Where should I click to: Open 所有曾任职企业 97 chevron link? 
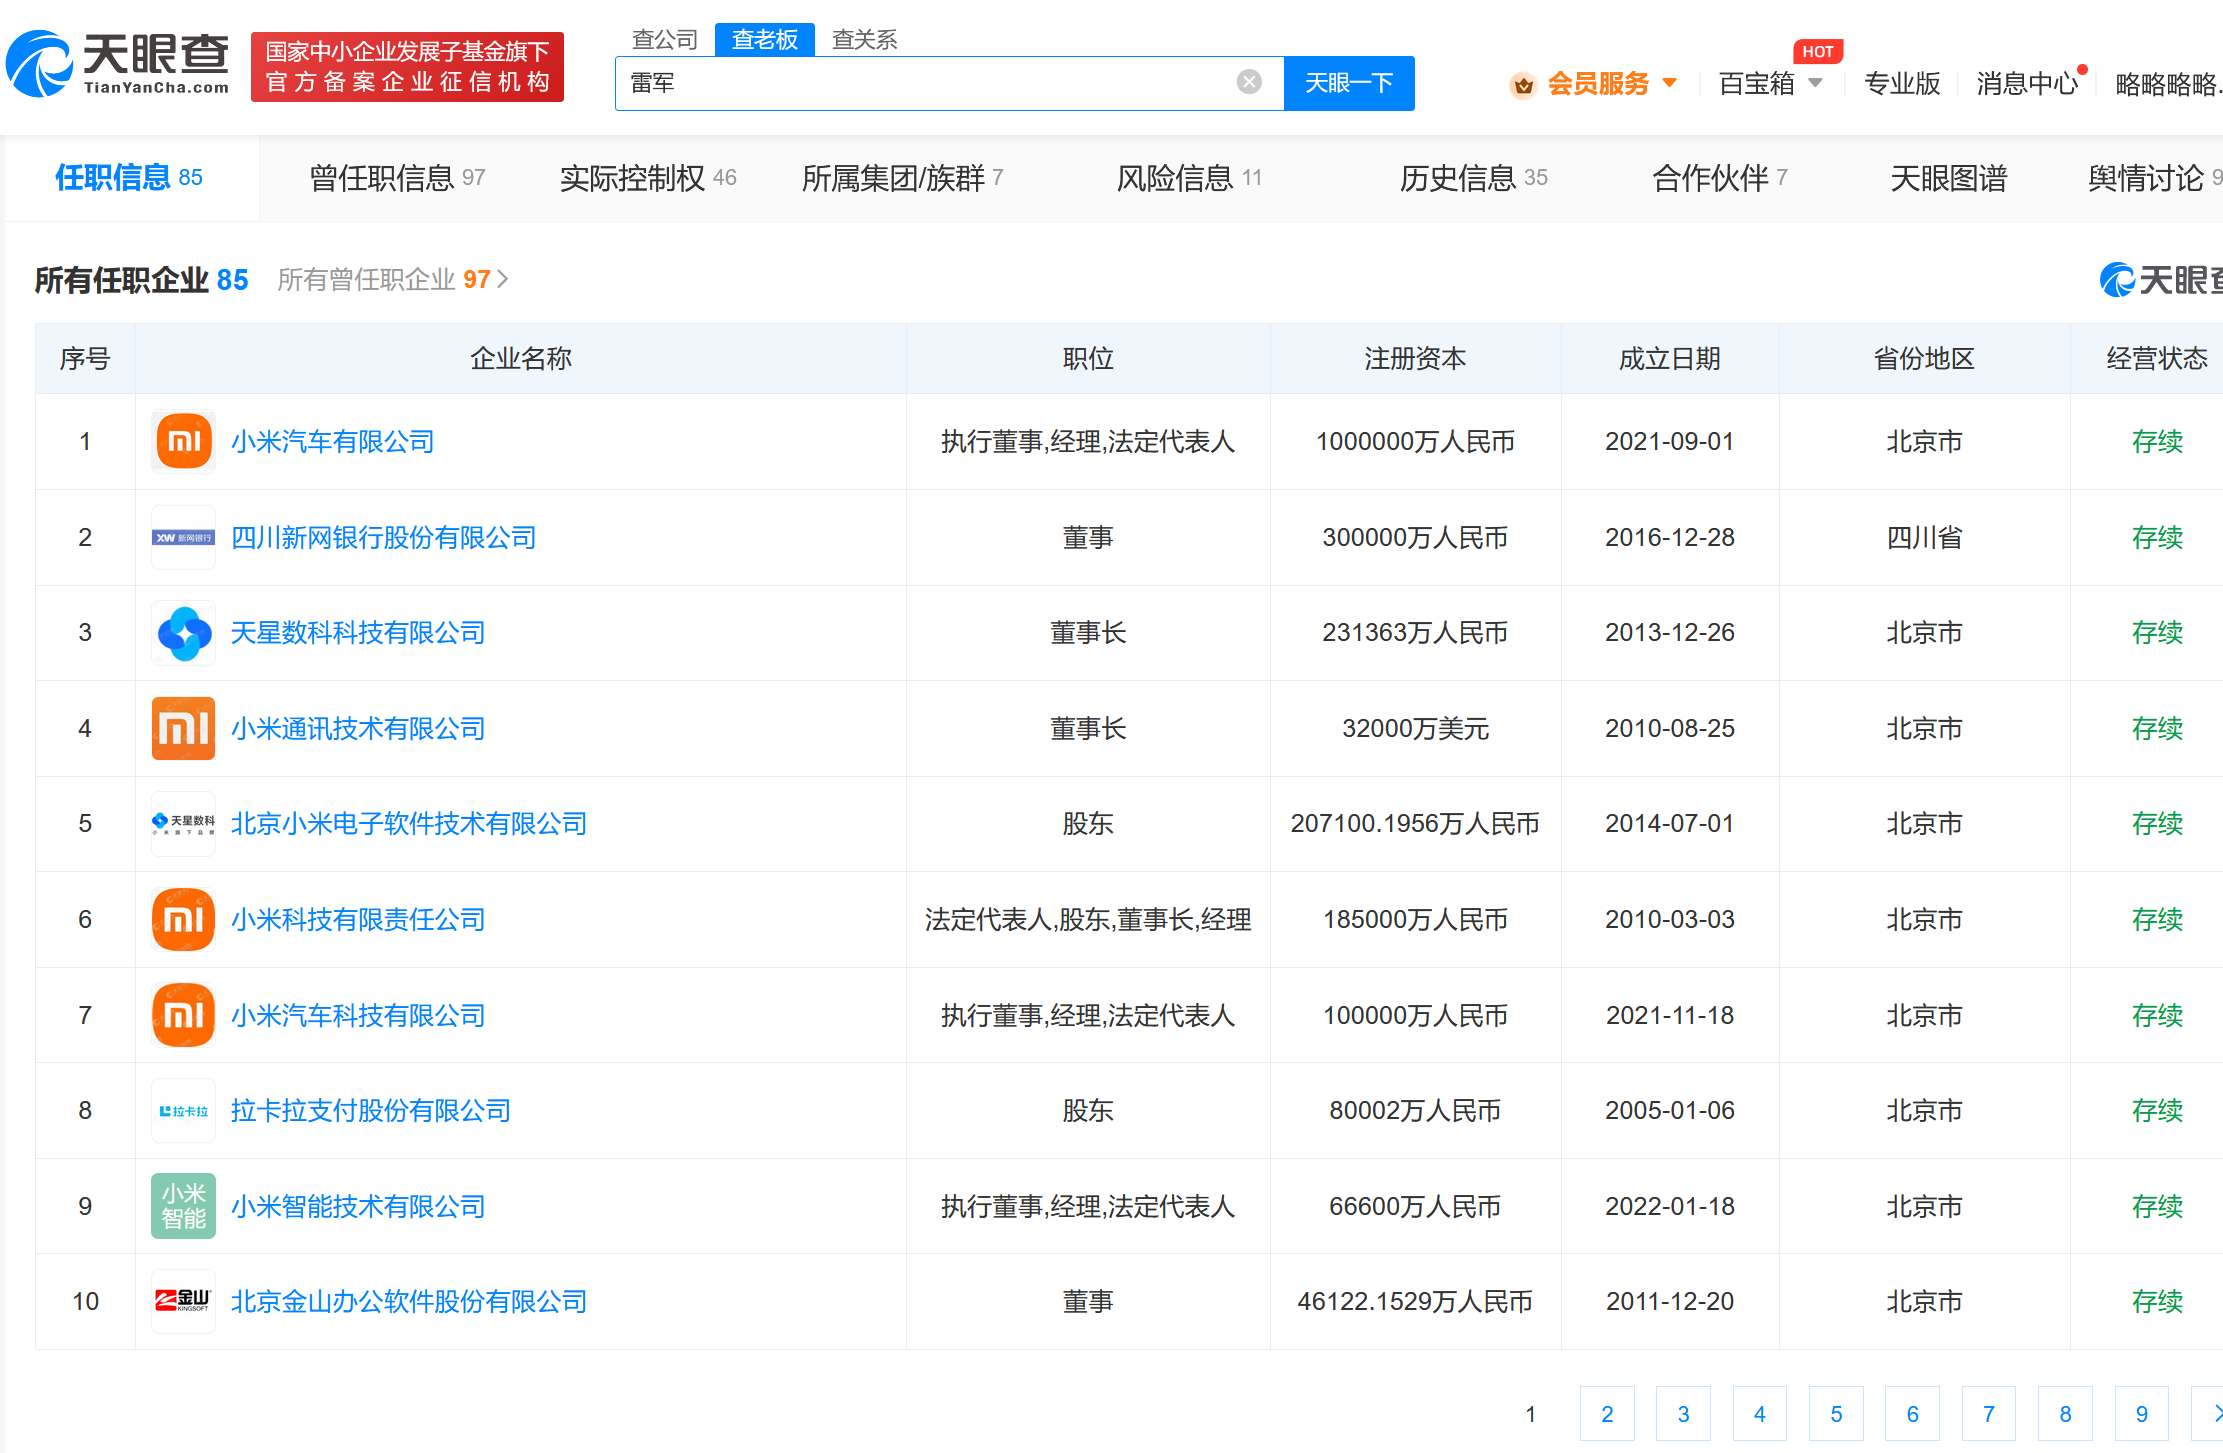502,279
